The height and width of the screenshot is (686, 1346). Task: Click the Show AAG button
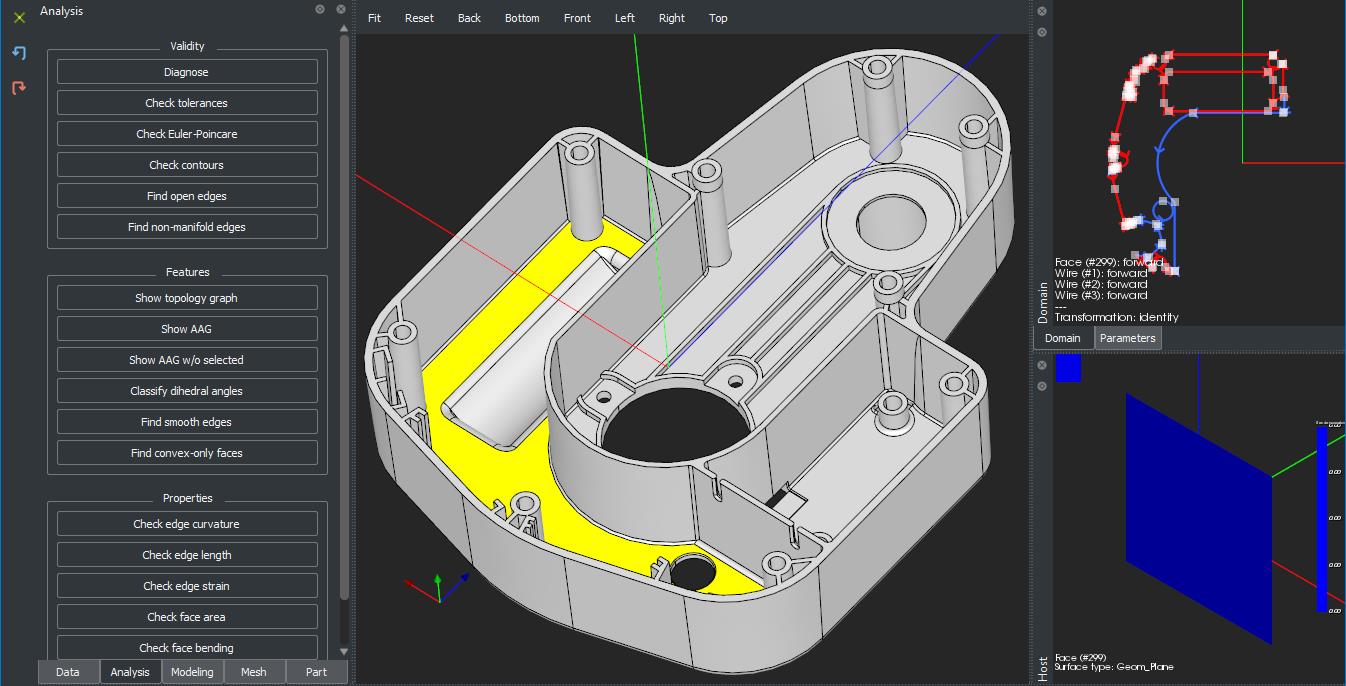pyautogui.click(x=187, y=329)
